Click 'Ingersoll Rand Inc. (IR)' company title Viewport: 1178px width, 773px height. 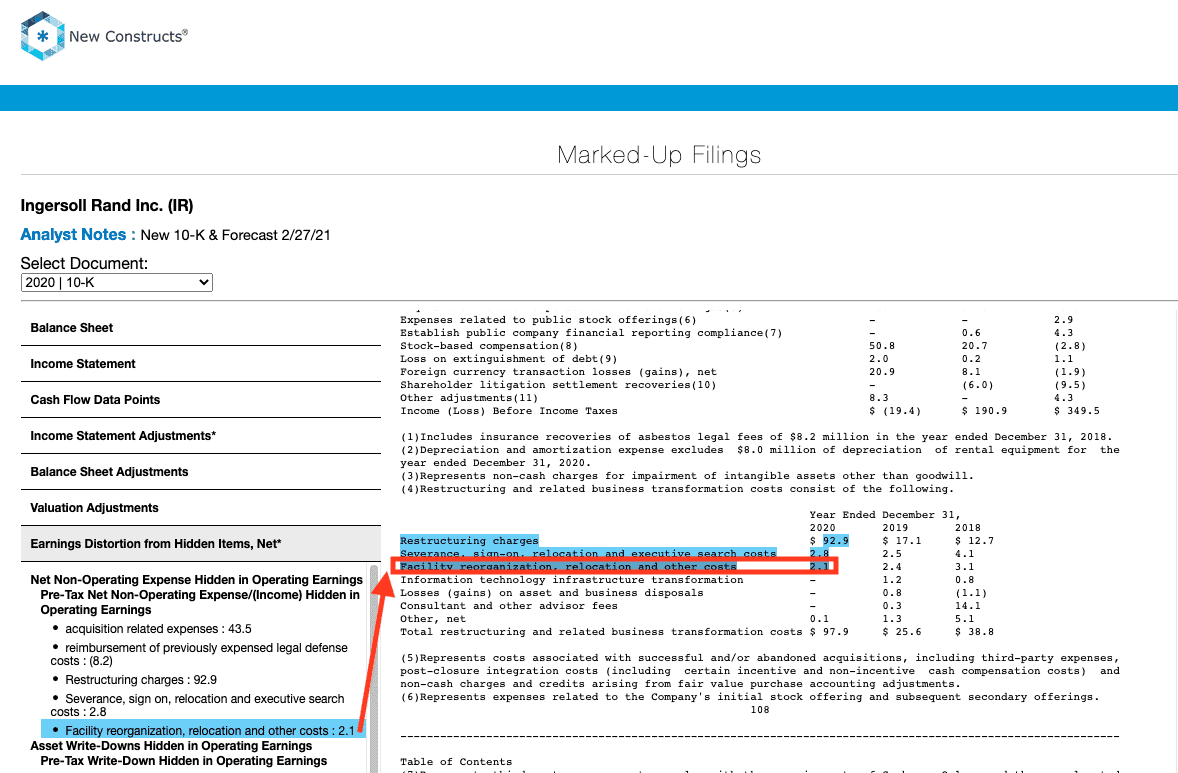tap(107, 206)
